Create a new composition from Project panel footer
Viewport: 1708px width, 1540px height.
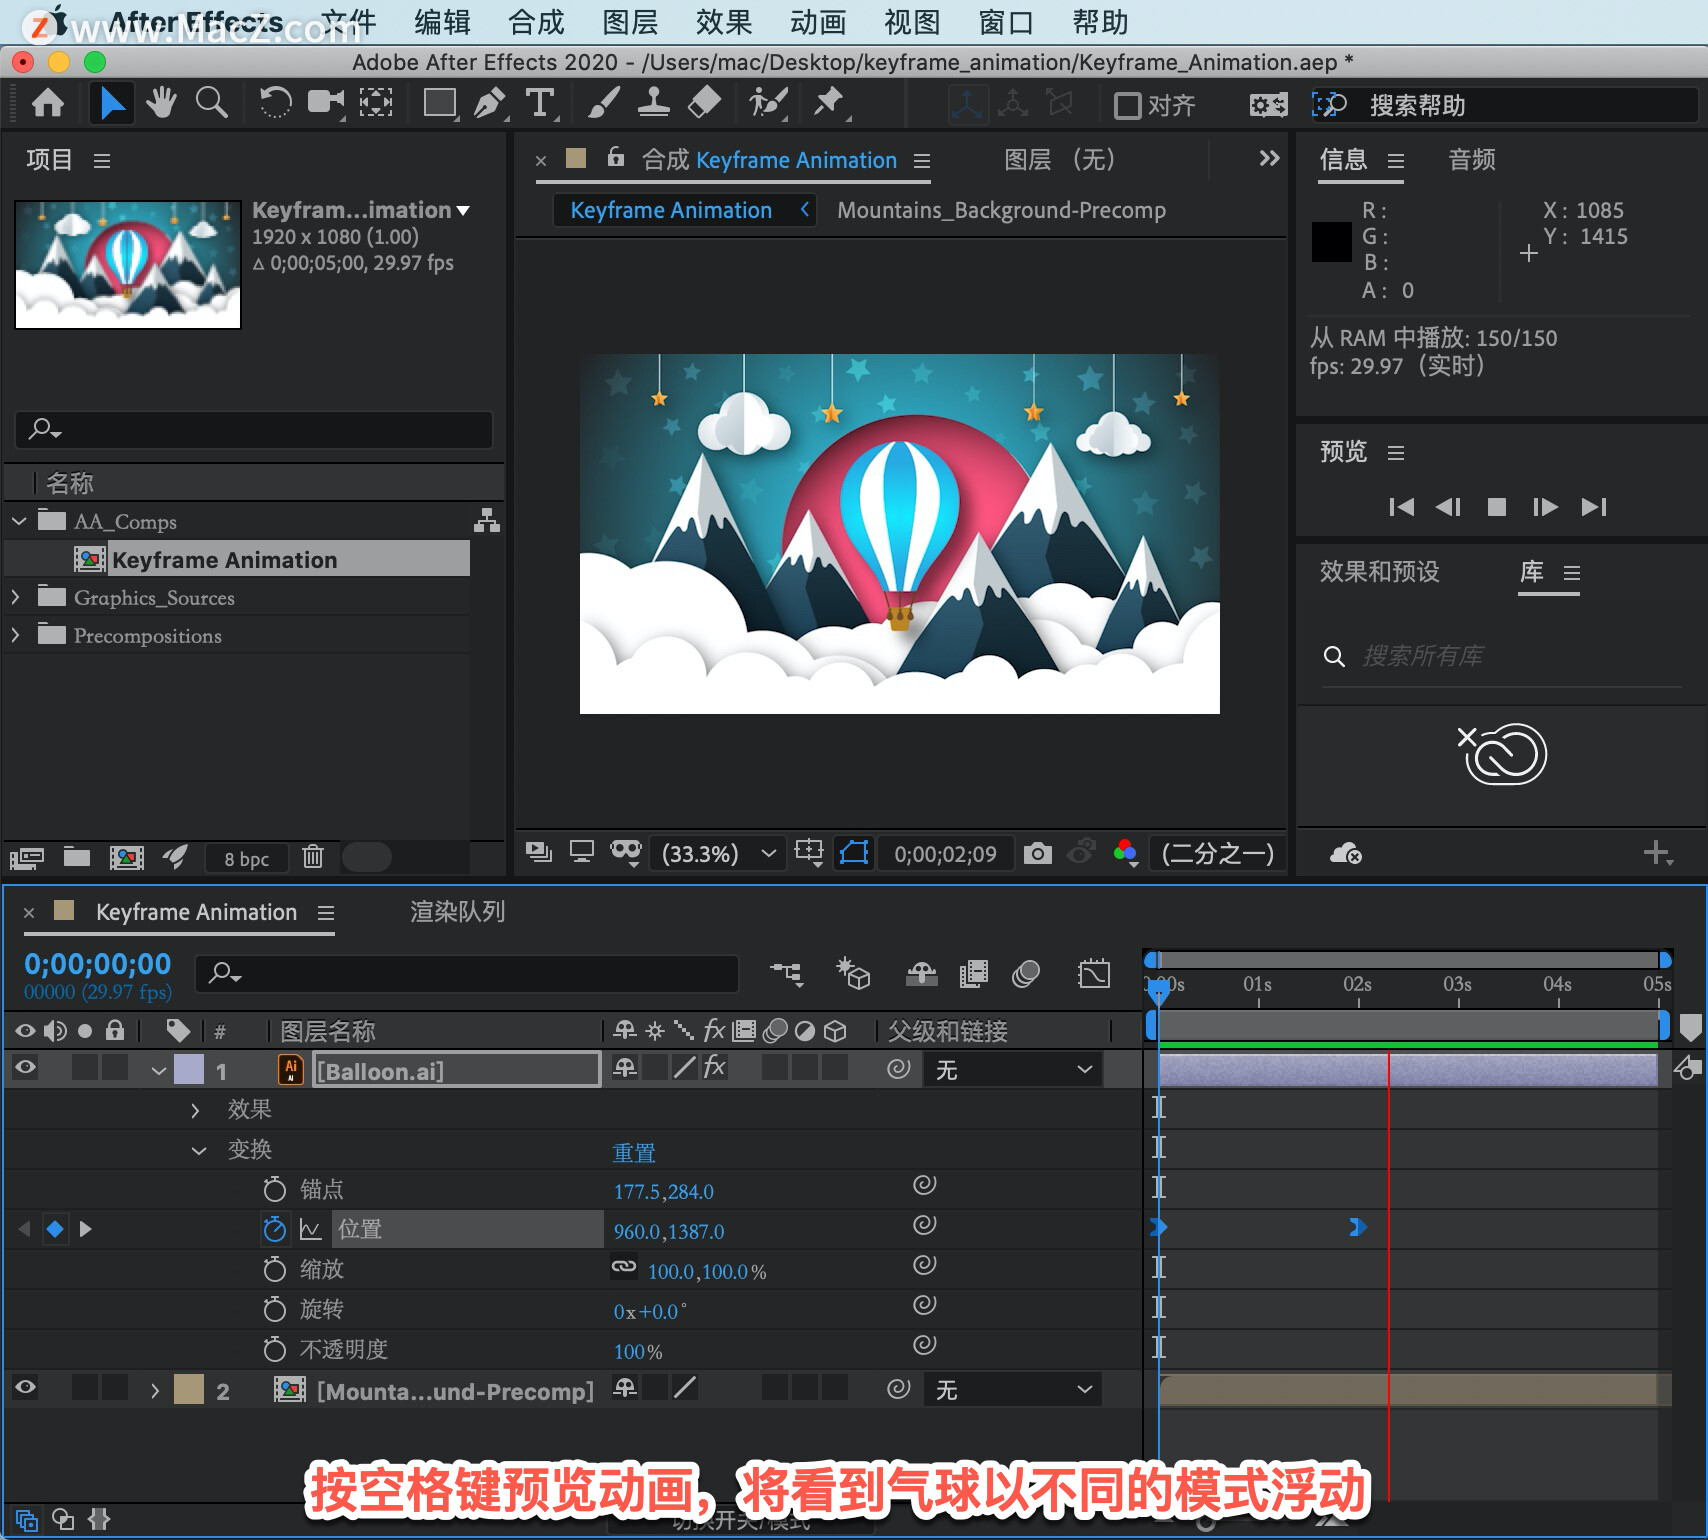point(126,857)
